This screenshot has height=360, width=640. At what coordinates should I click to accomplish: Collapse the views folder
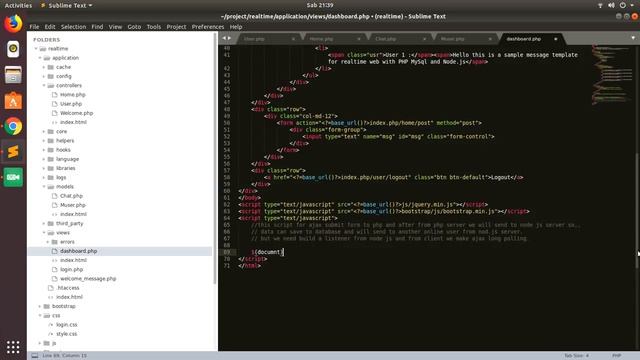pos(44,233)
